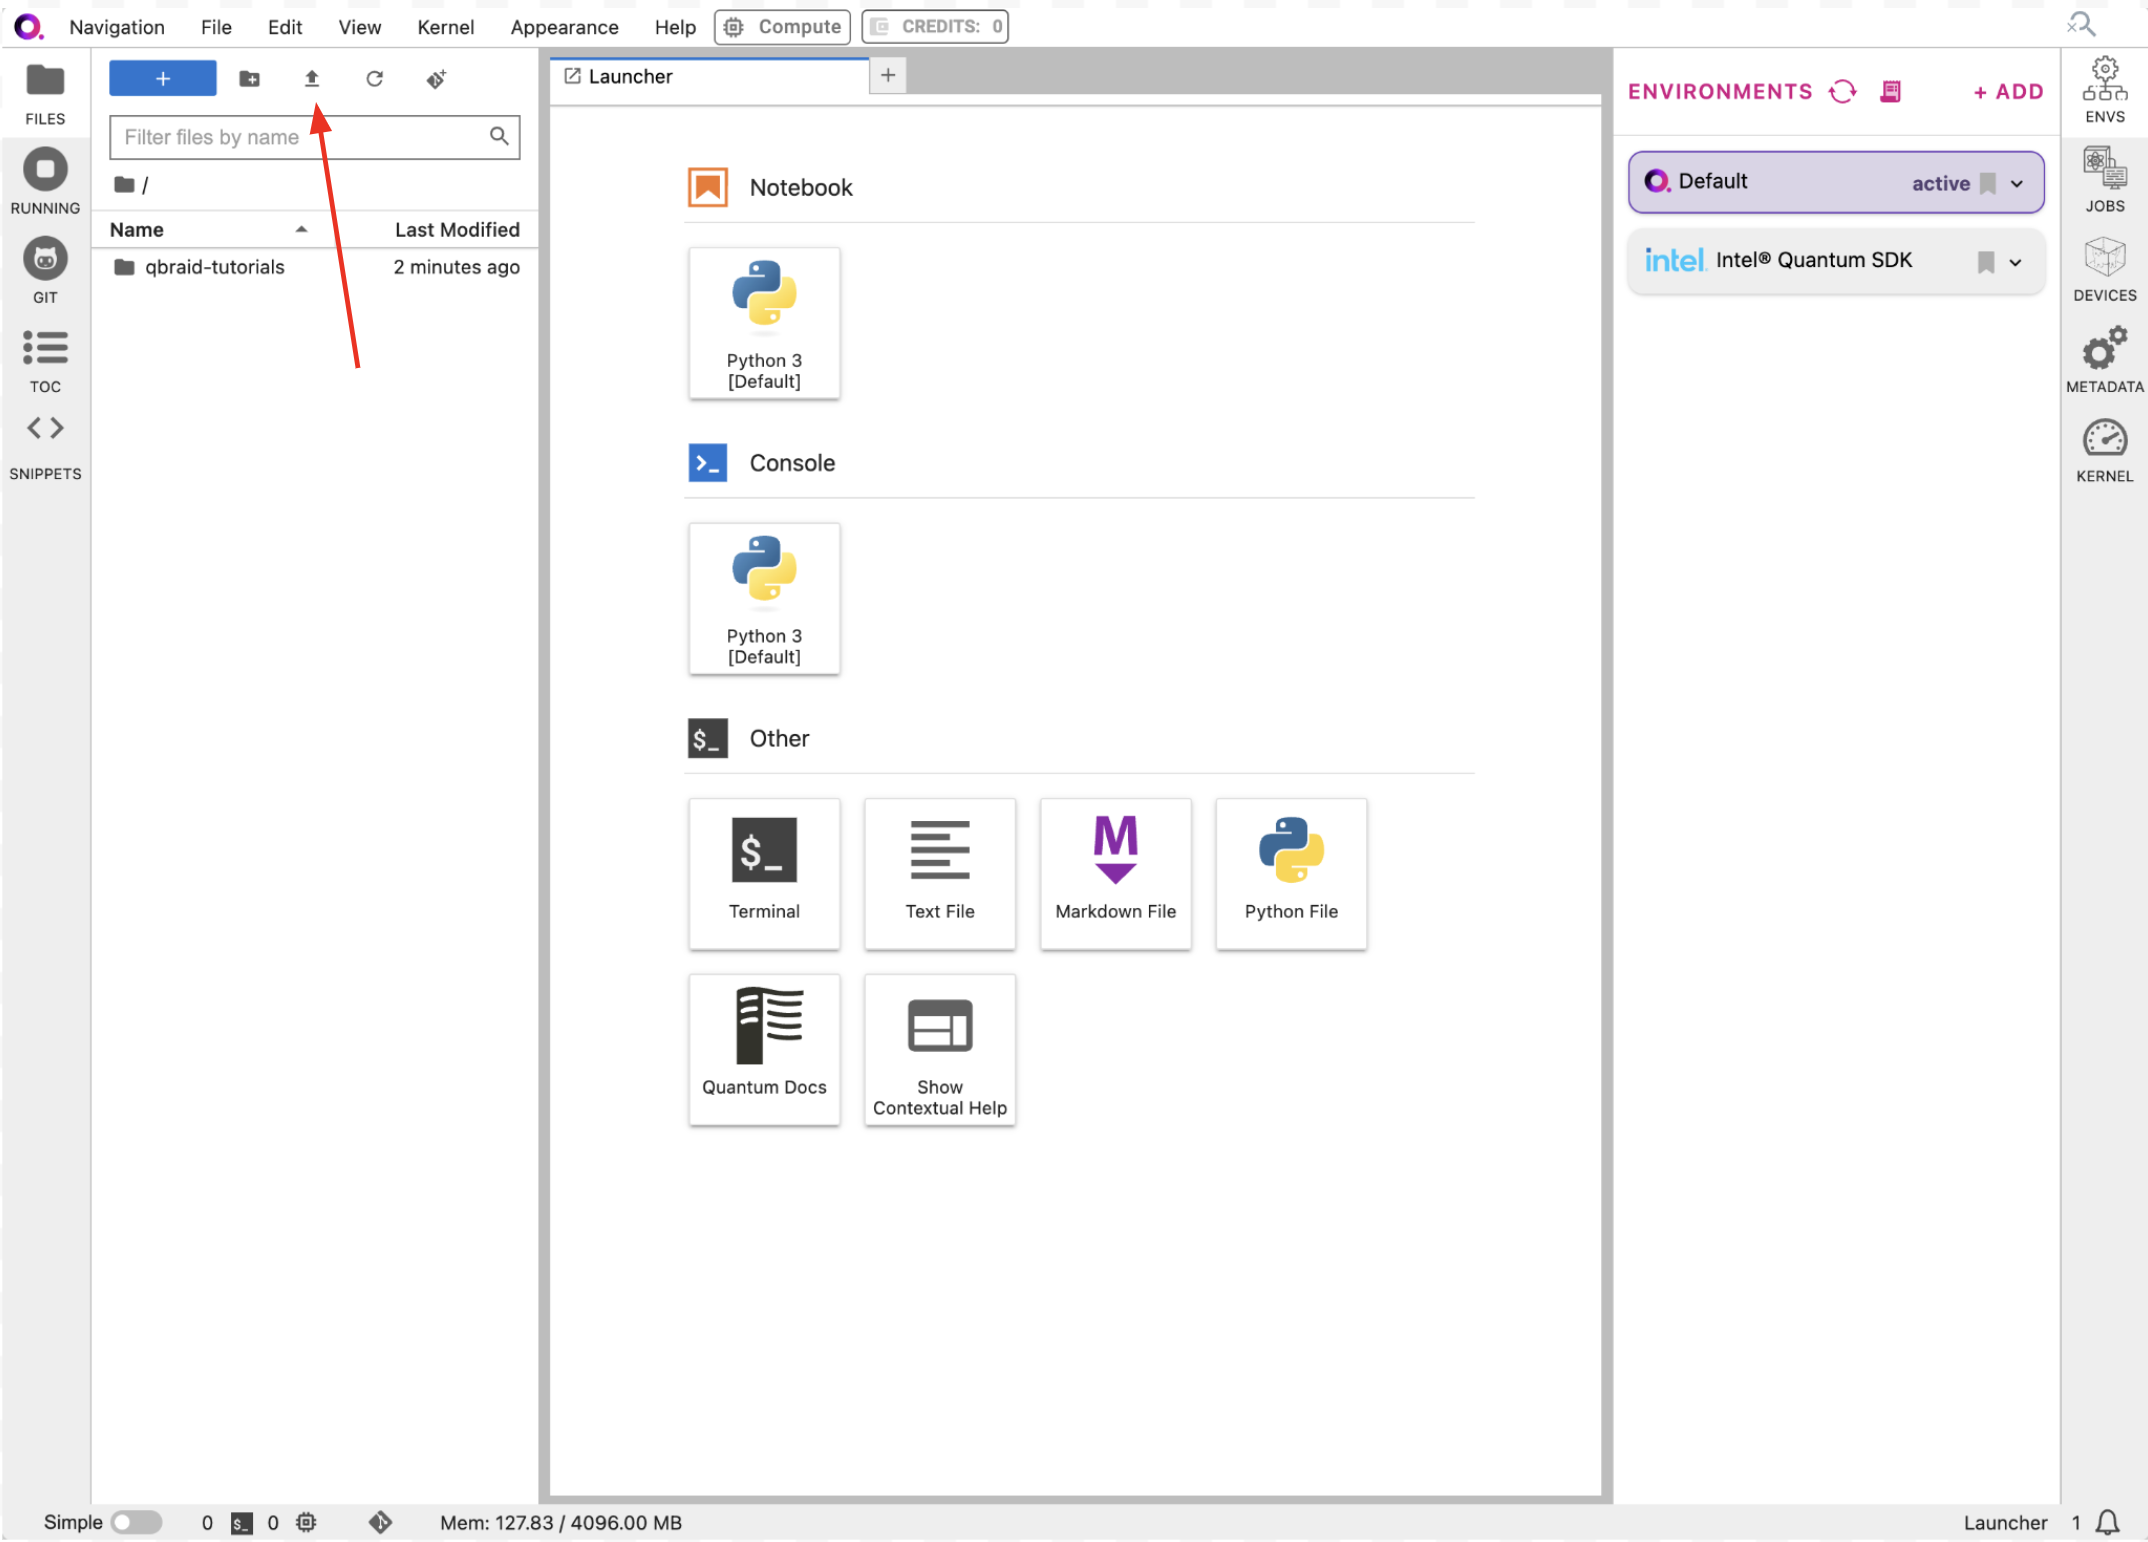Refresh the file browser list
The image size is (2148, 1542).
pyautogui.click(x=374, y=78)
